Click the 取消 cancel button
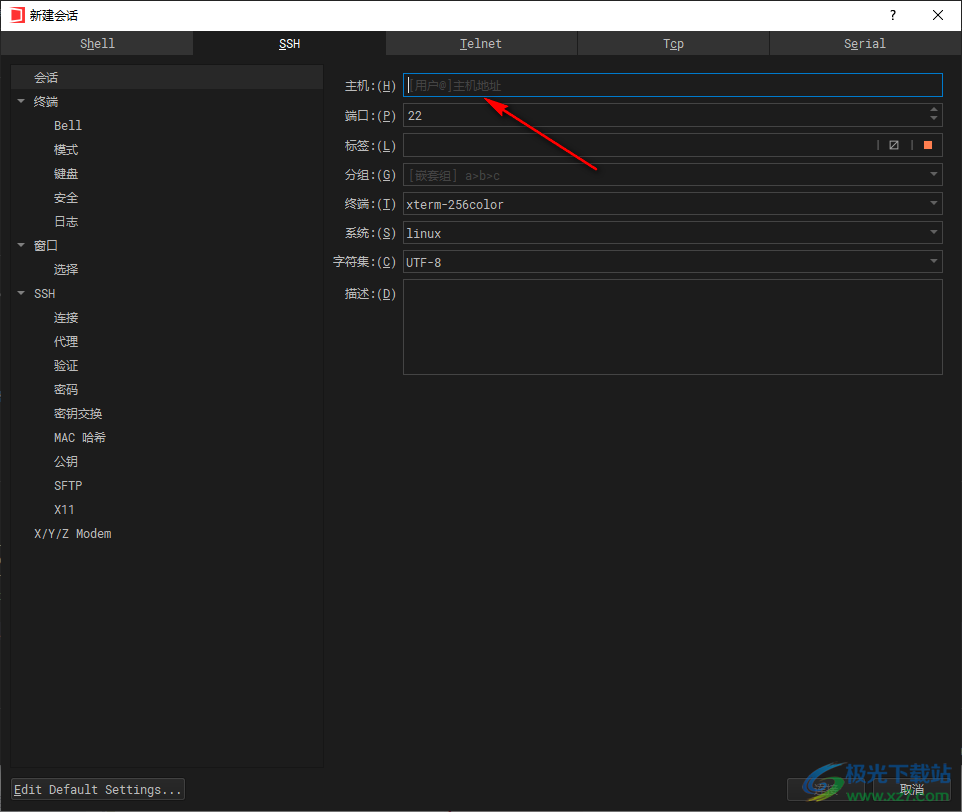Viewport: 962px width, 812px height. pyautogui.click(x=912, y=789)
